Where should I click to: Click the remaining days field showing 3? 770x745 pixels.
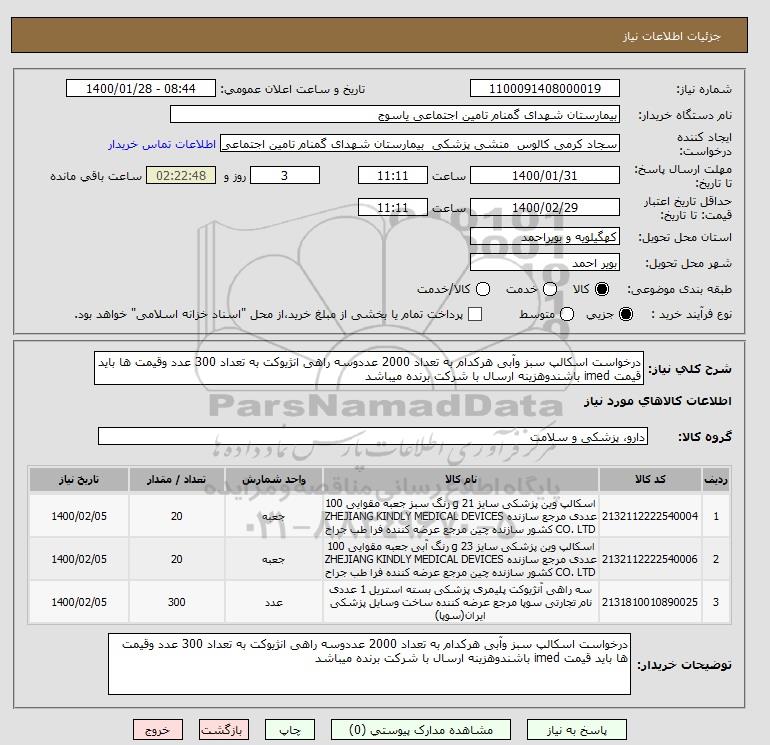pyautogui.click(x=285, y=175)
